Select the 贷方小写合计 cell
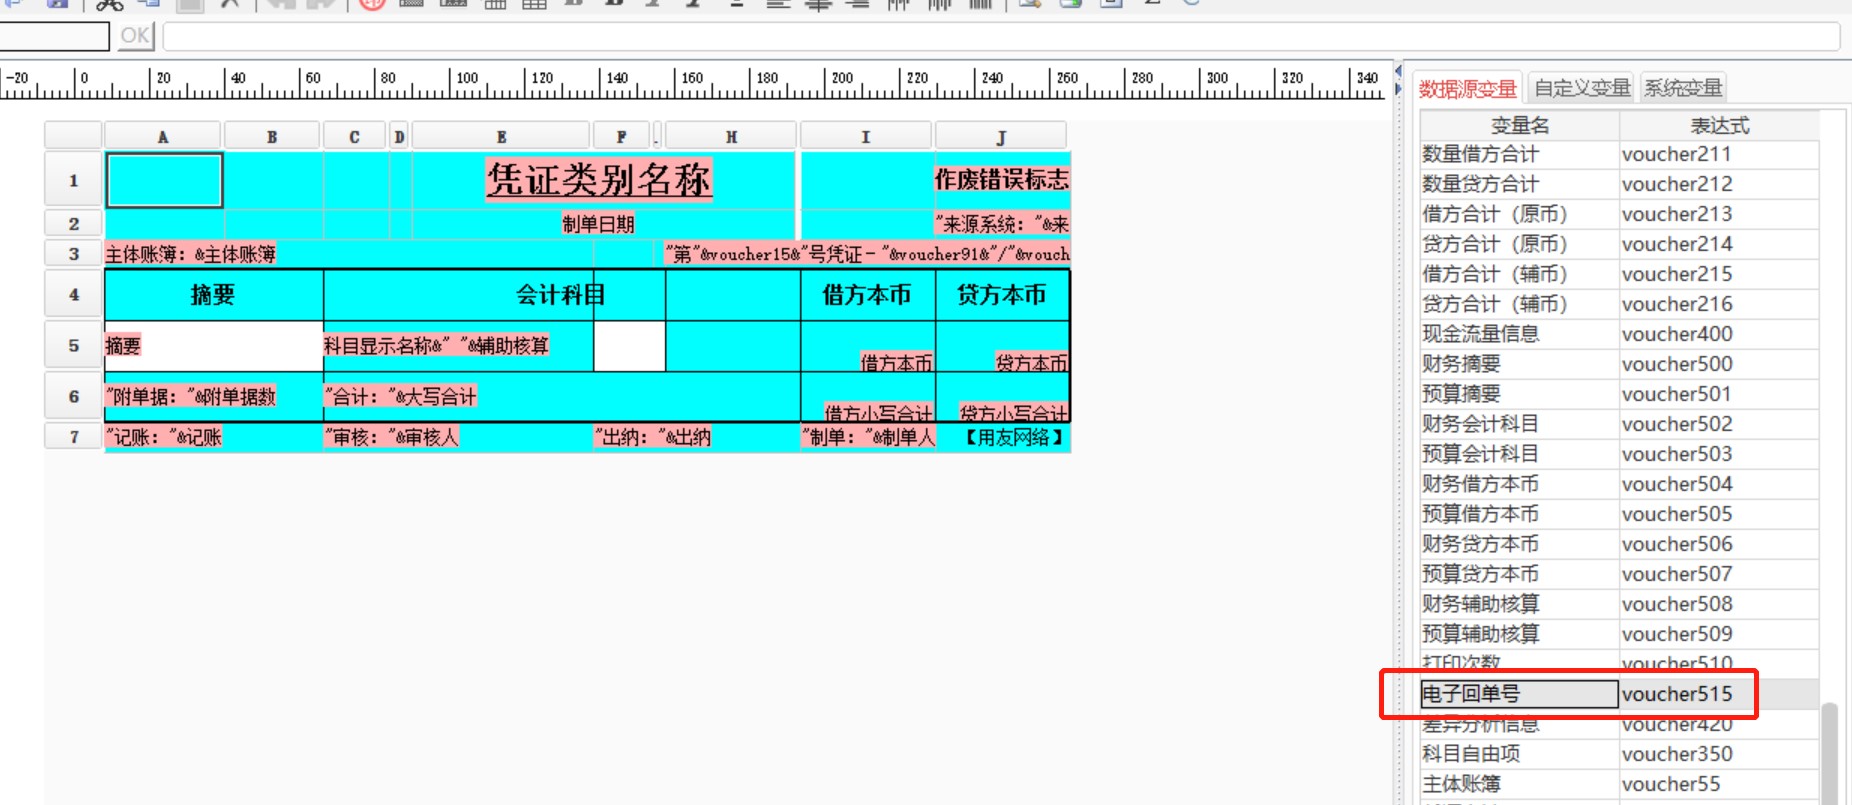Image resolution: width=1852 pixels, height=805 pixels. (1012, 412)
